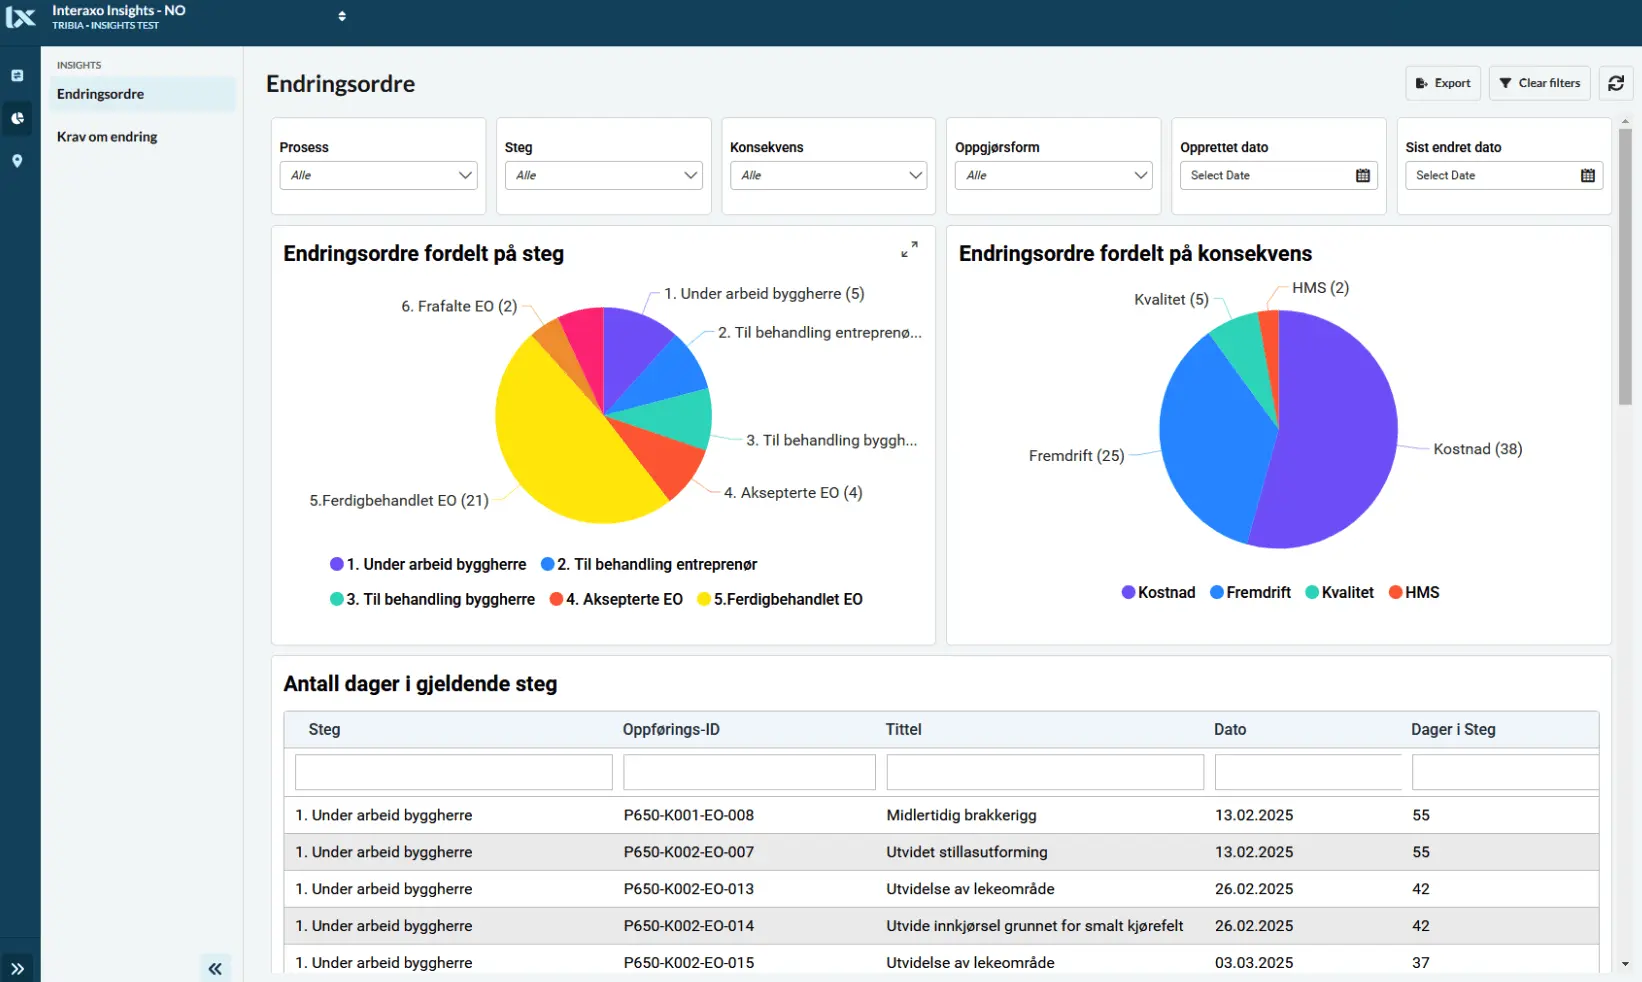Open Krav om endring menu item
This screenshot has height=982, width=1642.
tap(107, 137)
